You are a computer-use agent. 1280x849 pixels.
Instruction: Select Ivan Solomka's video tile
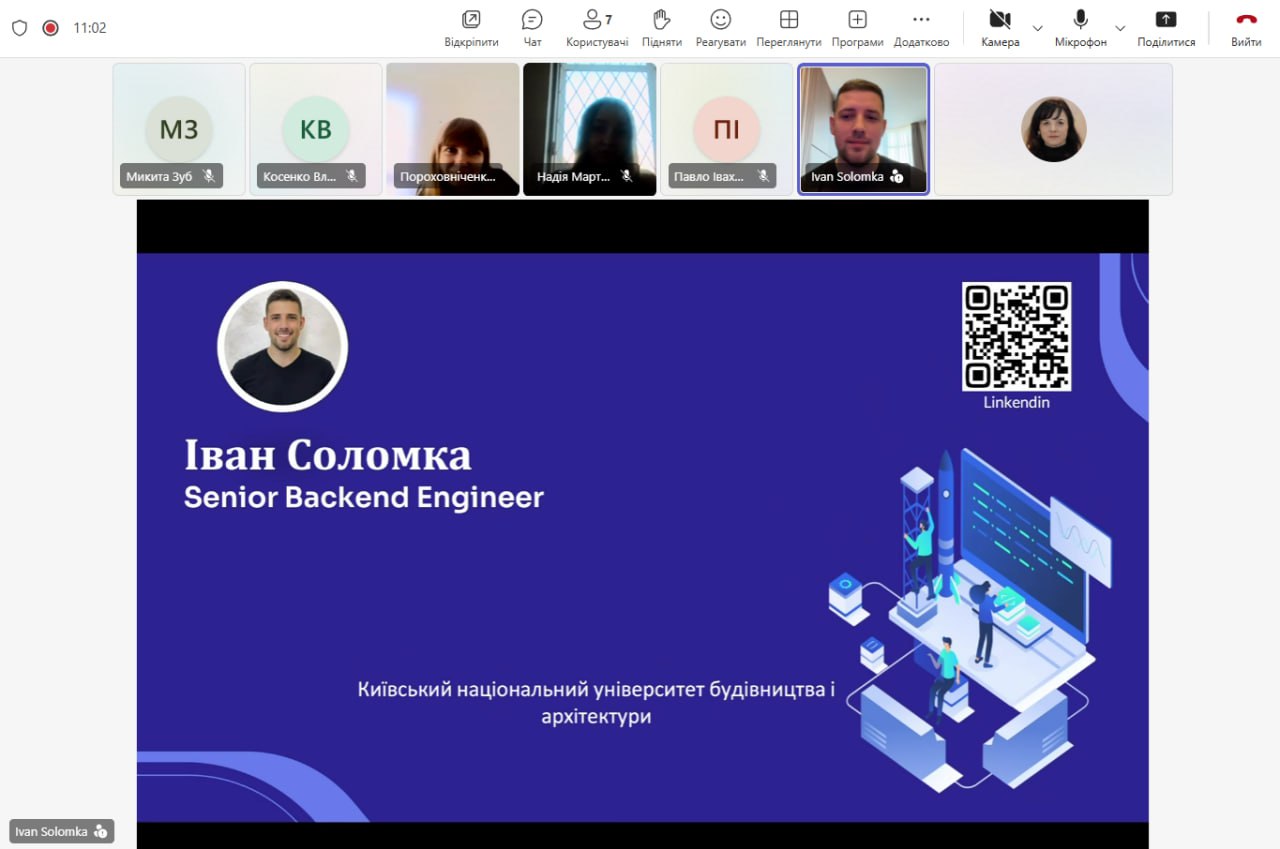863,128
